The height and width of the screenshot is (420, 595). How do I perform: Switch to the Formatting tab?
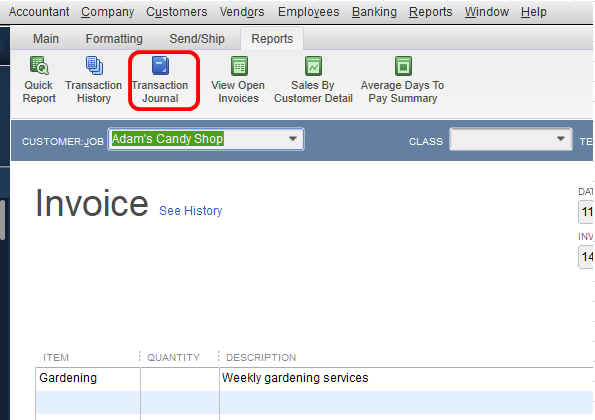tap(114, 39)
